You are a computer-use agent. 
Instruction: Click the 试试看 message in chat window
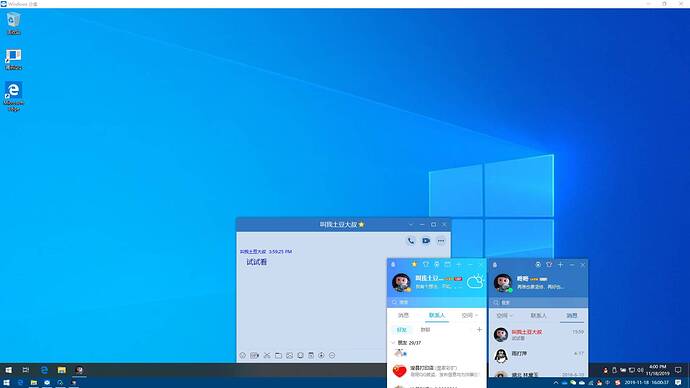pos(257,262)
